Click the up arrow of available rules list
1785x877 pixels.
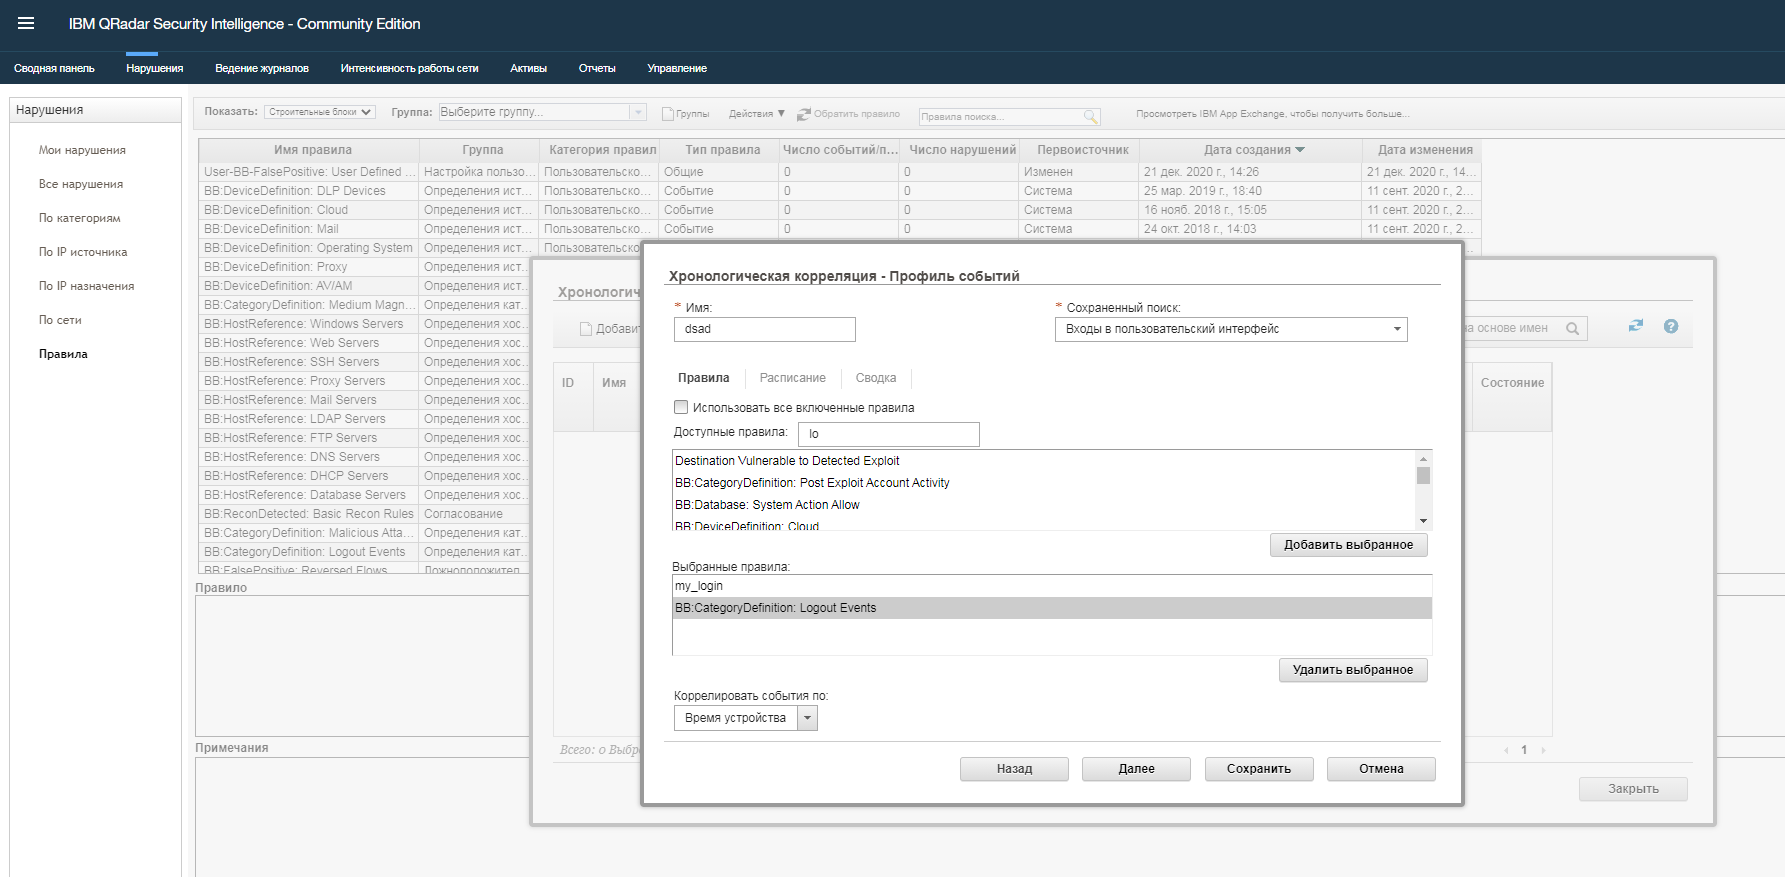coord(1423,459)
